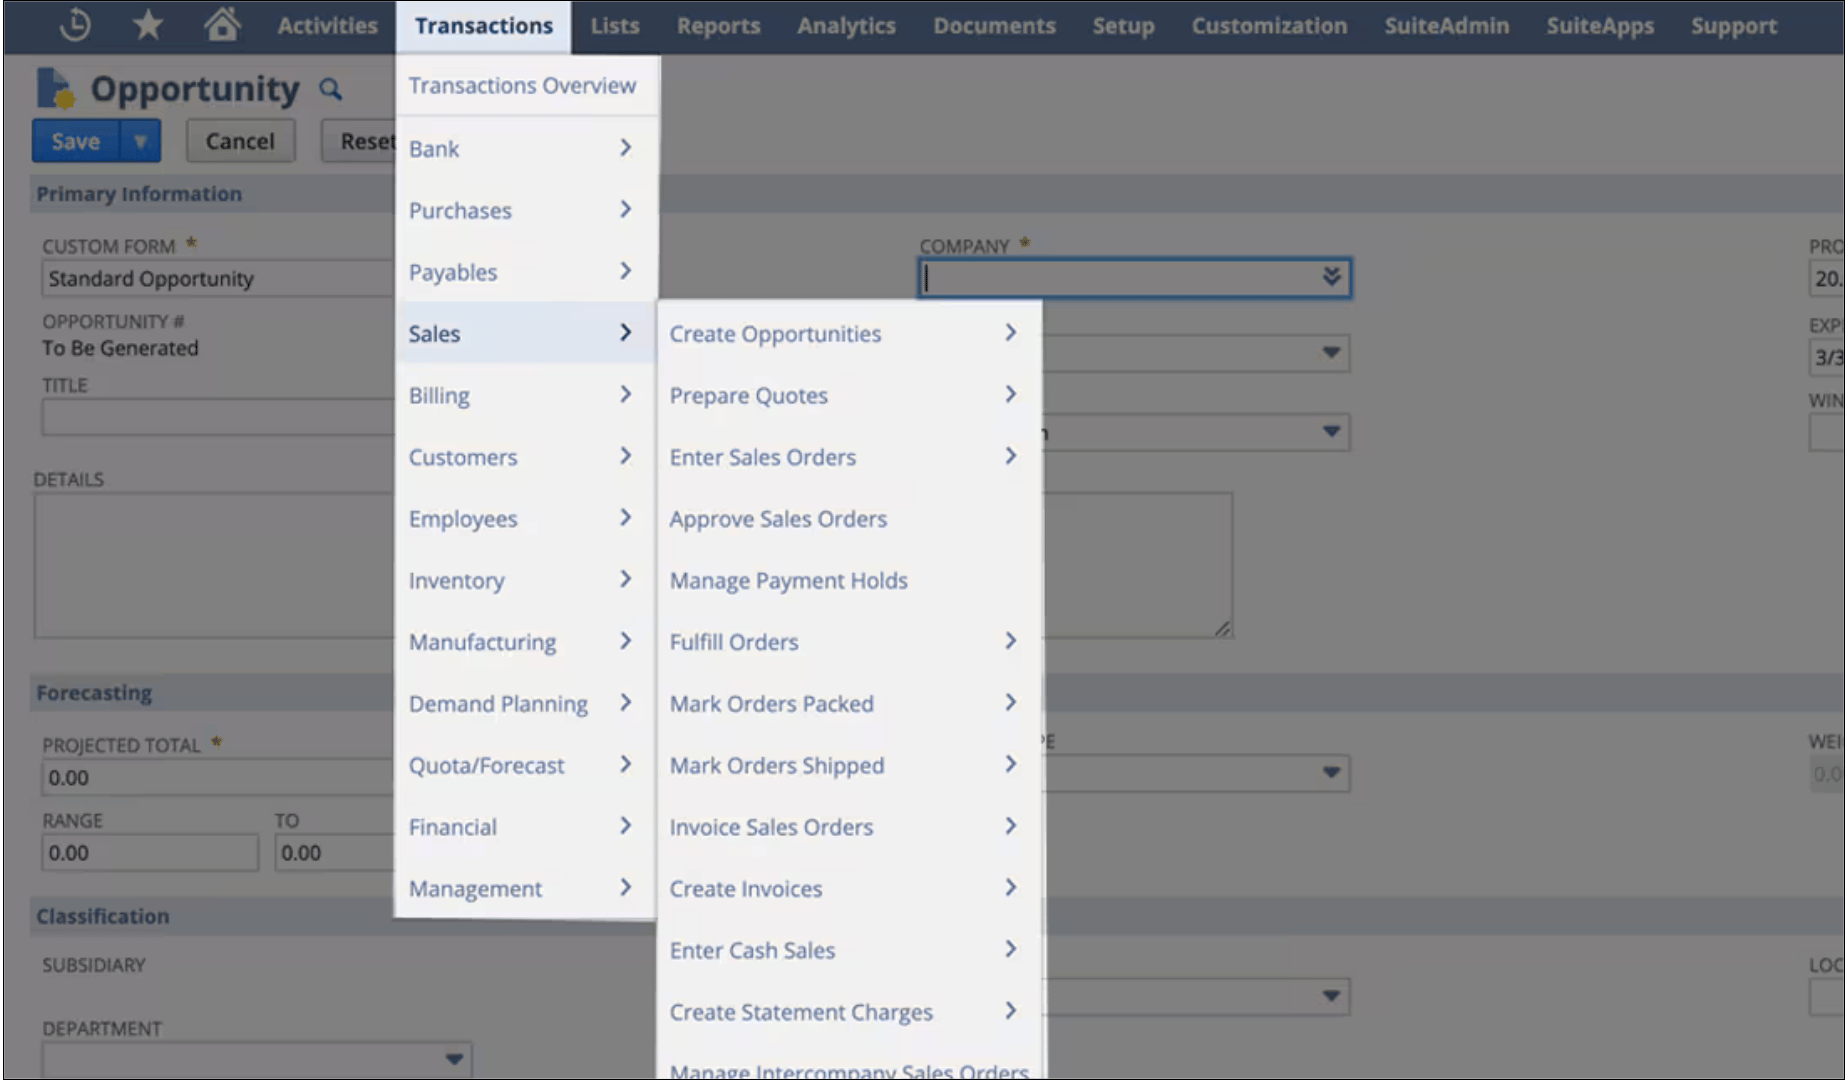
Task: Open the Company selection list picker
Action: (1330, 277)
